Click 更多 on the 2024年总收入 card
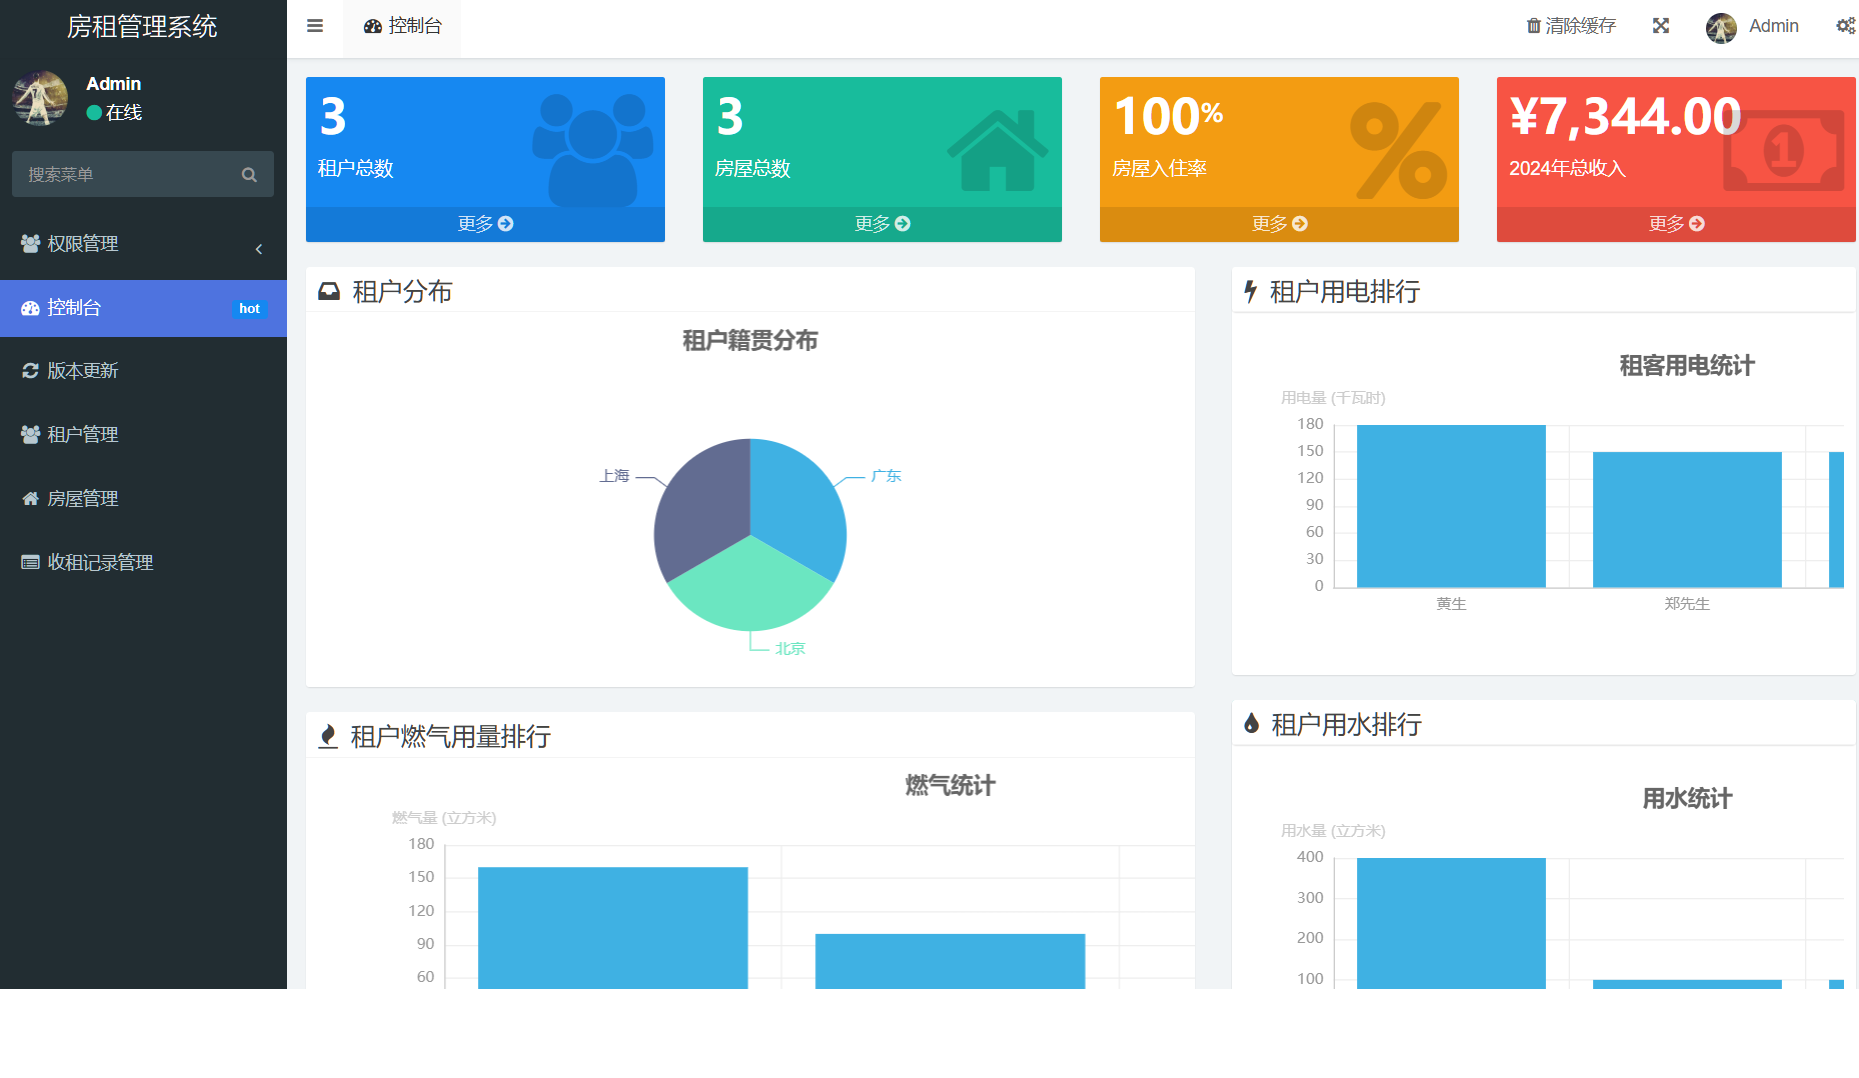The height and width of the screenshot is (1078, 1859). coord(1675,224)
